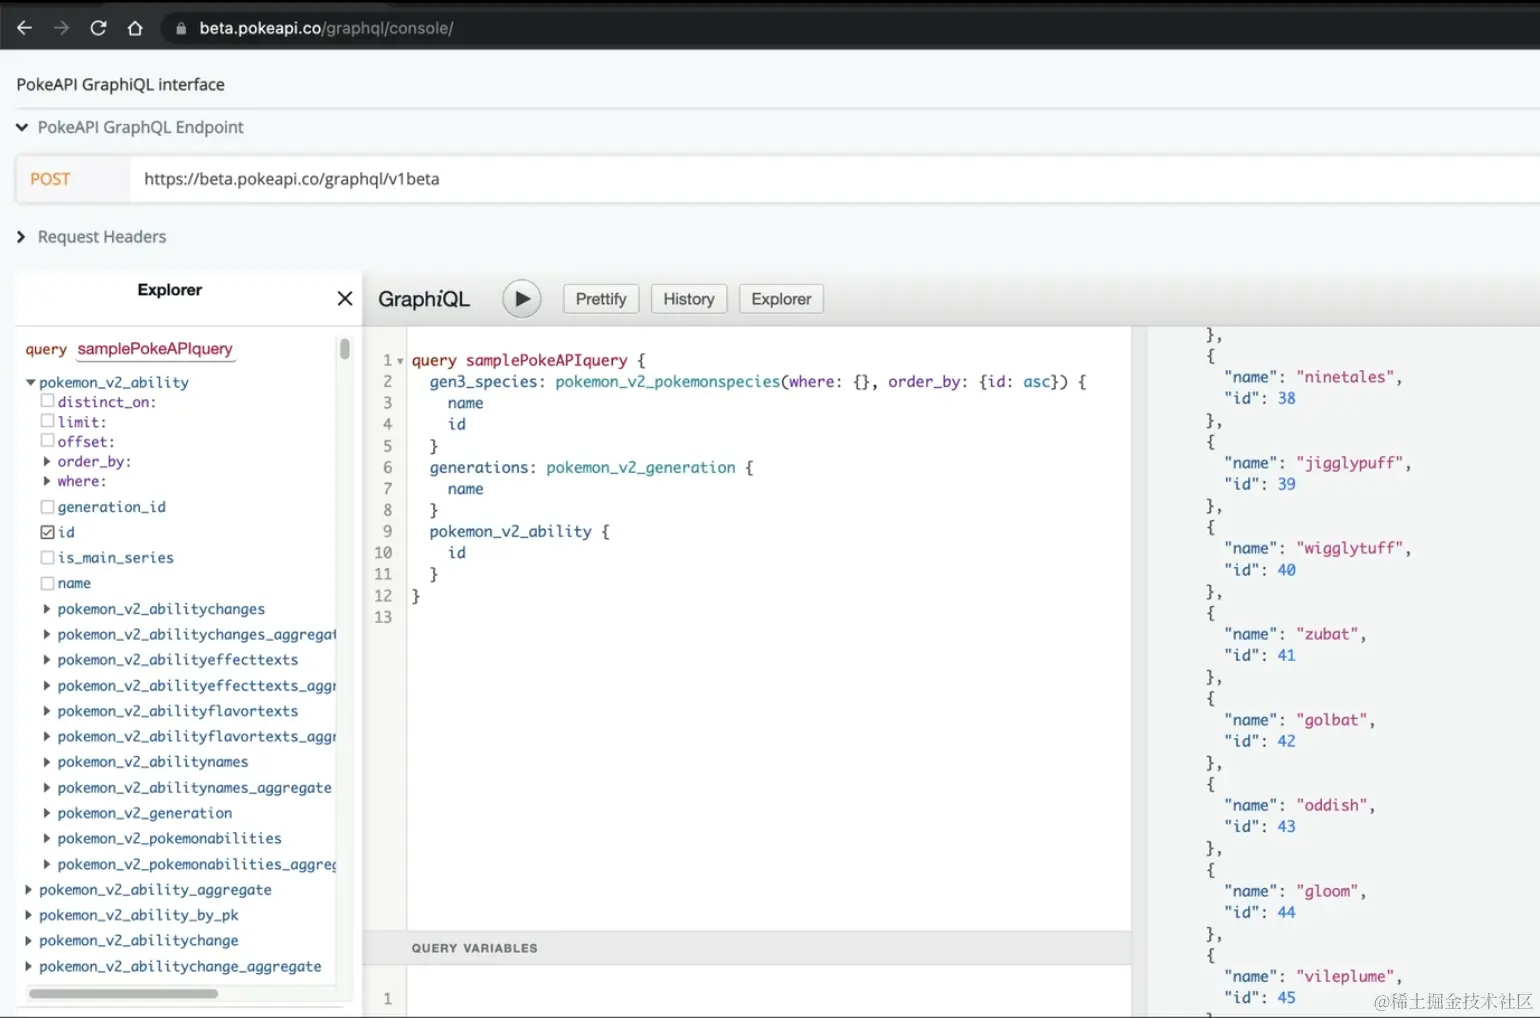
Task: Expand the order_by argument in Explorer
Action: click(x=47, y=461)
